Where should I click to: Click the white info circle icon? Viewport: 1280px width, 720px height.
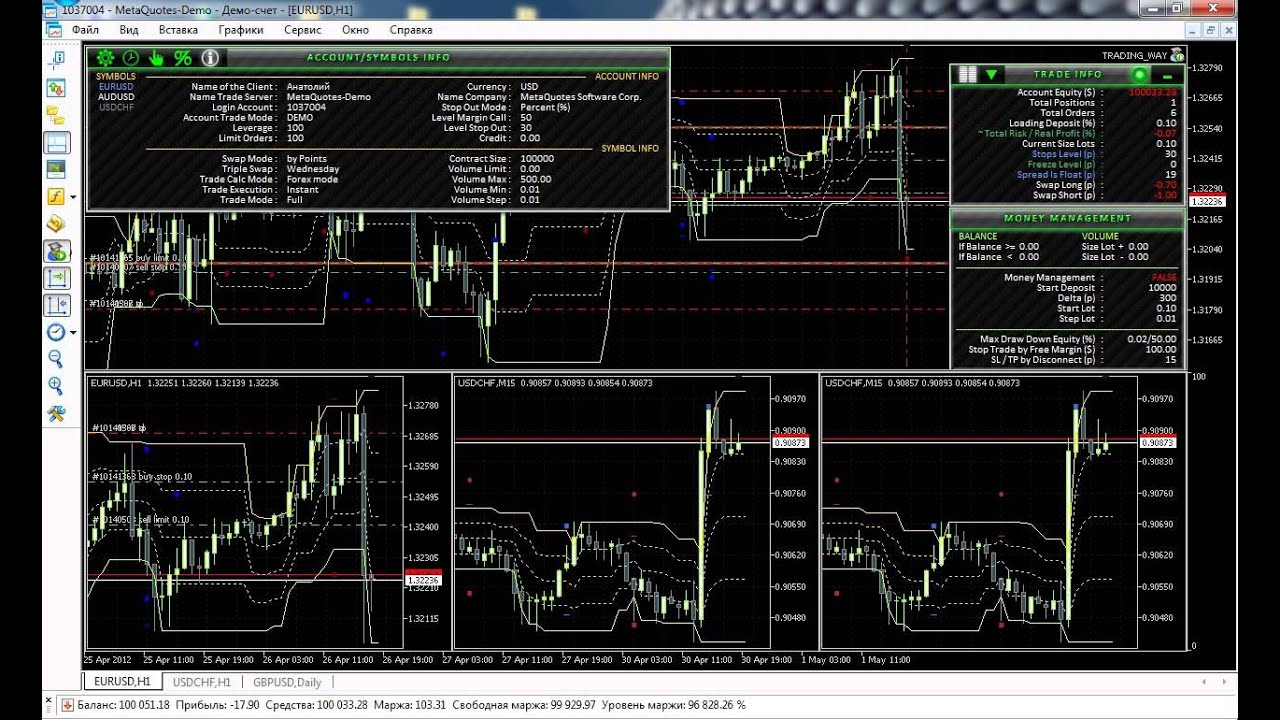click(210, 58)
